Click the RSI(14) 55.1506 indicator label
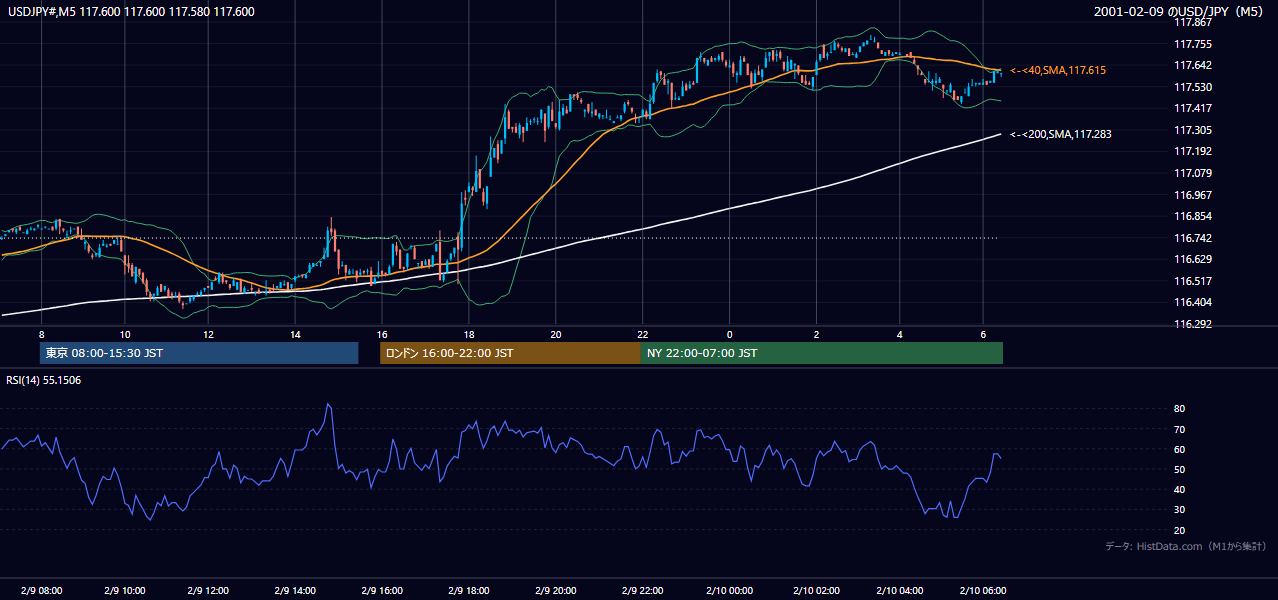Screen dimensions: 1278x600 tap(44, 380)
